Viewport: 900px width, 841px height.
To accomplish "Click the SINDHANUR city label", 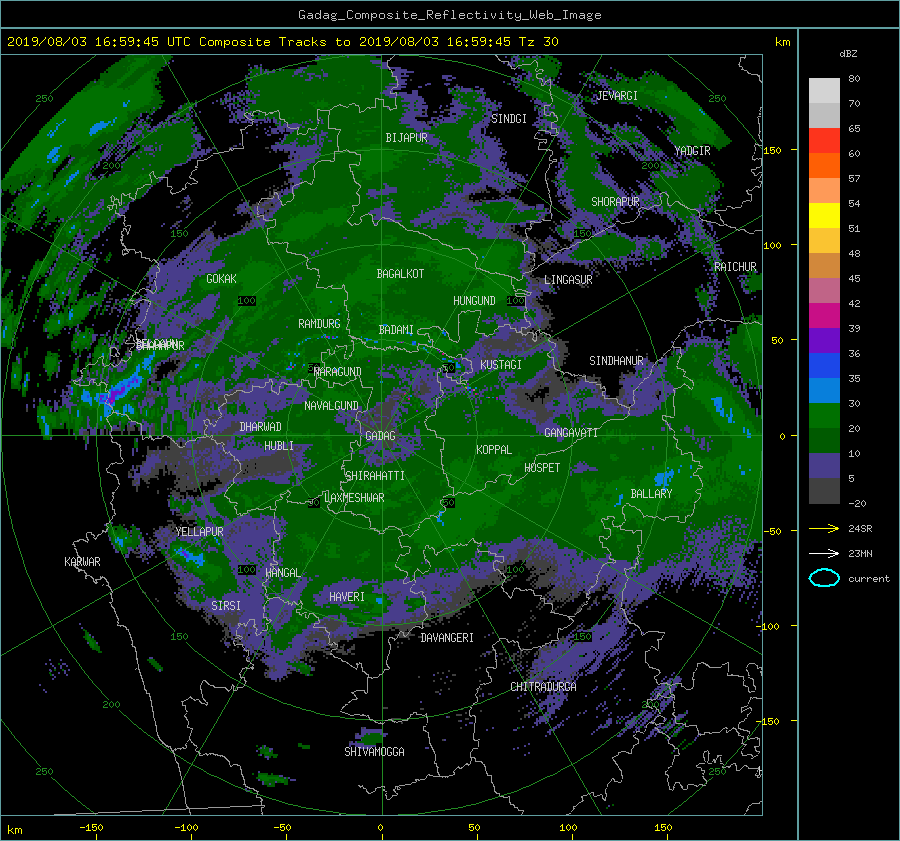I will tap(616, 361).
